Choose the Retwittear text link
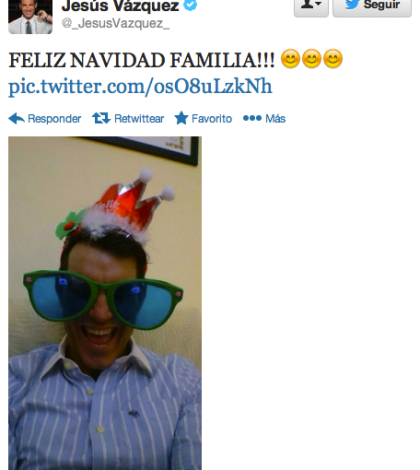 coord(139,118)
